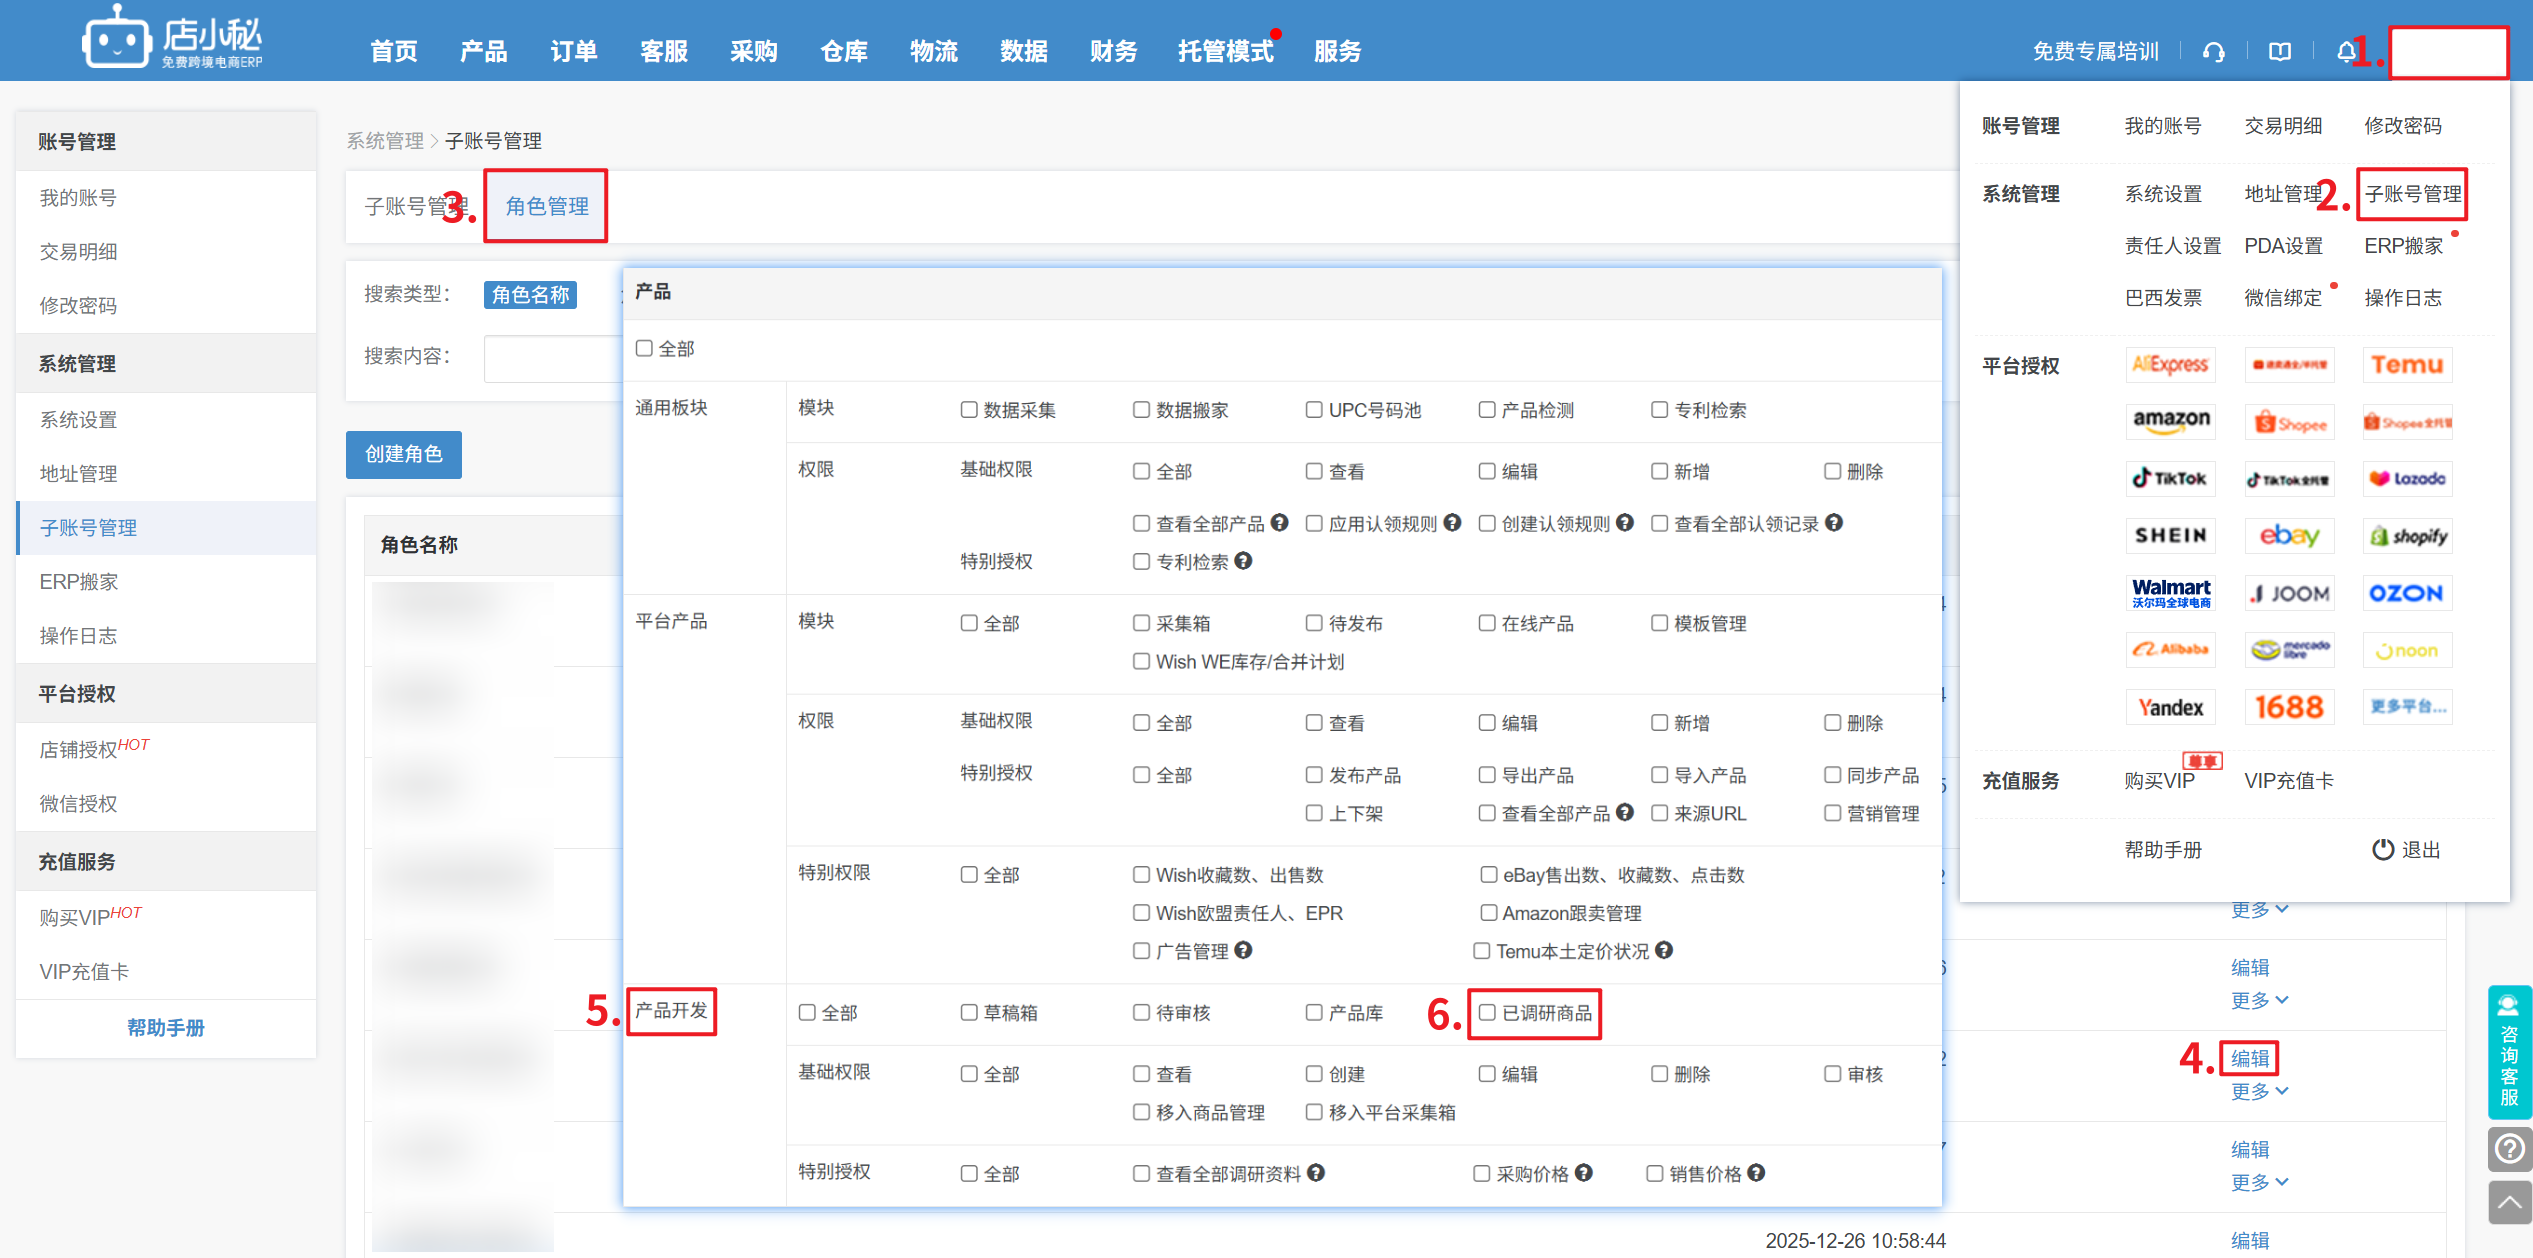The height and width of the screenshot is (1258, 2533).
Task: Click the headset customer service icon
Action: [2213, 52]
